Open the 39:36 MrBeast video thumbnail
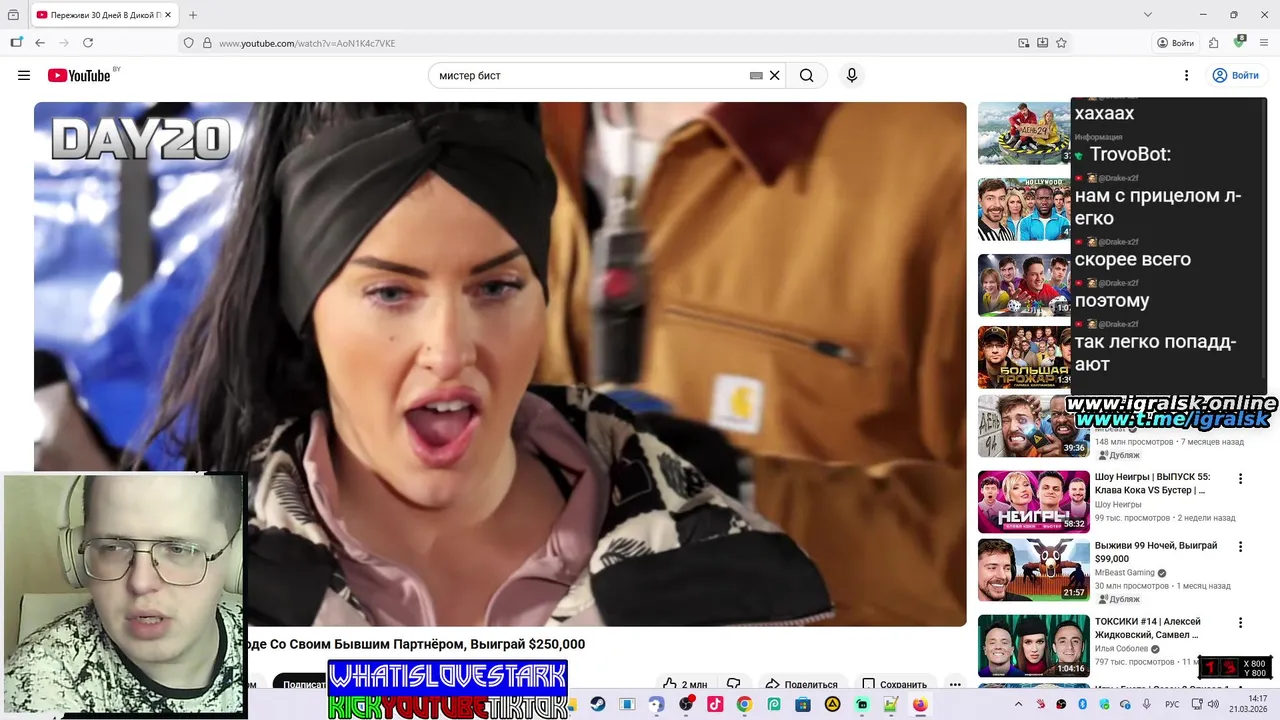This screenshot has height=720, width=1280. tap(1033, 426)
